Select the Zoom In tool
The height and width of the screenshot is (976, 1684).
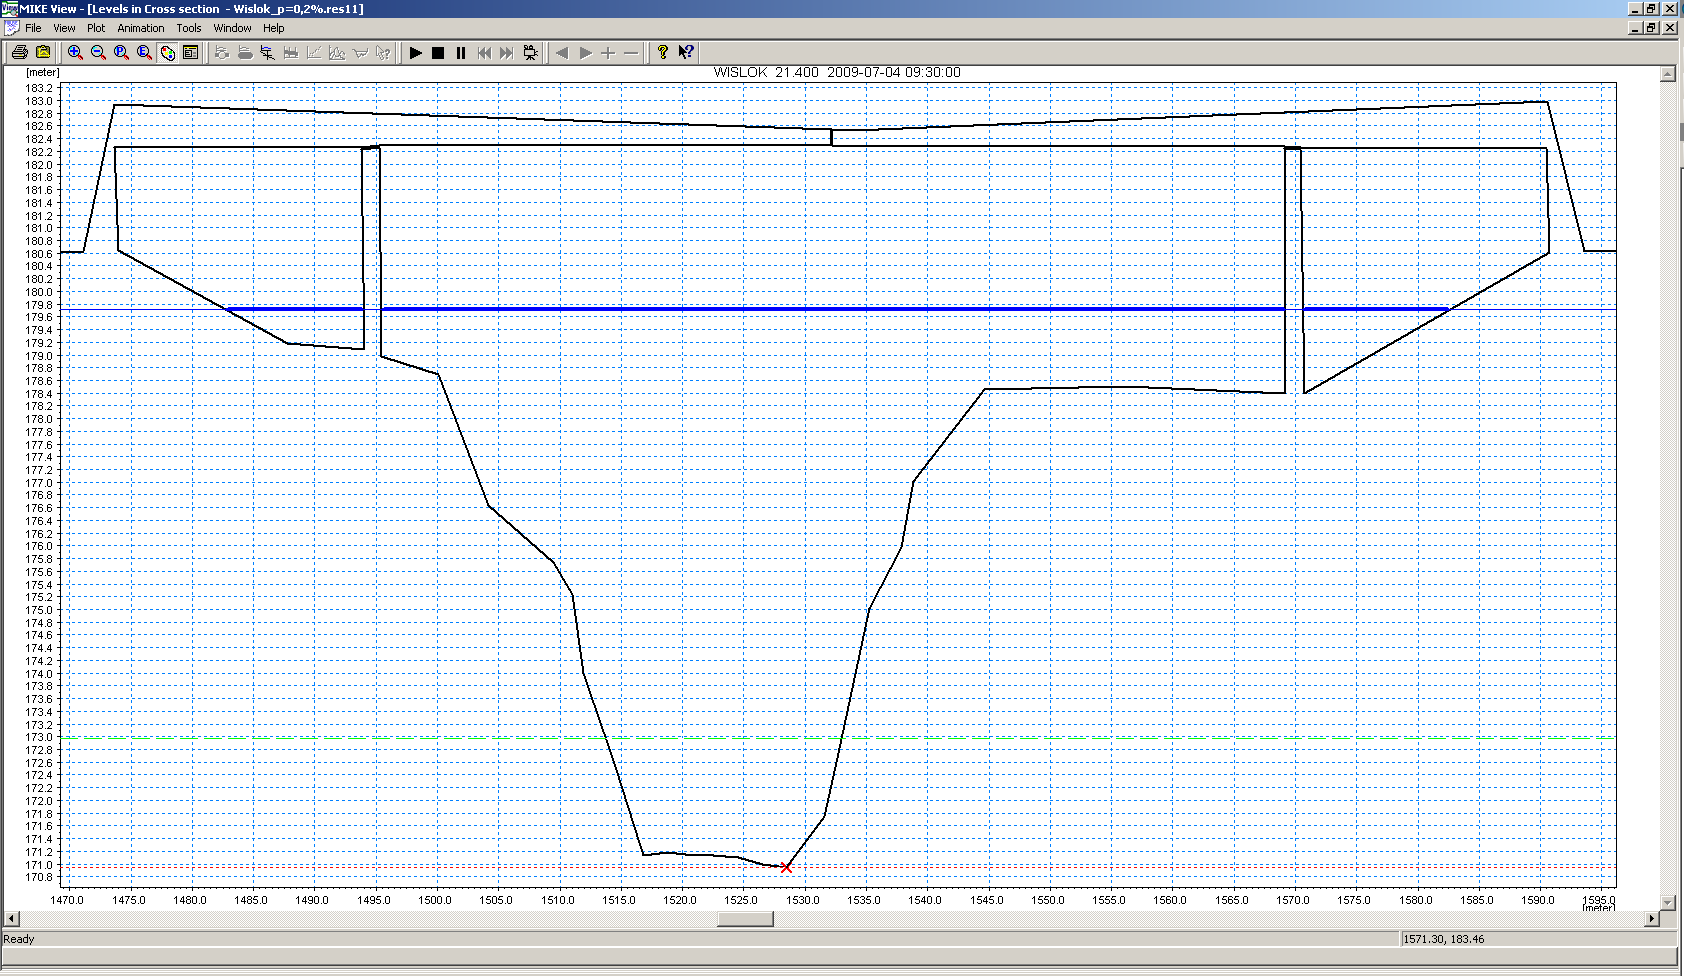click(x=75, y=52)
